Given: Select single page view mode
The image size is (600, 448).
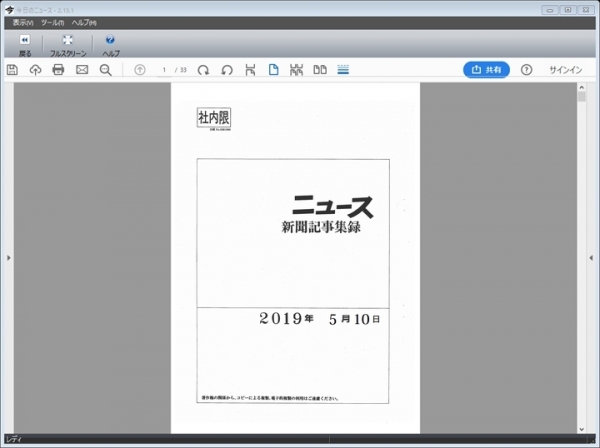Looking at the screenshot, I should click(x=273, y=70).
